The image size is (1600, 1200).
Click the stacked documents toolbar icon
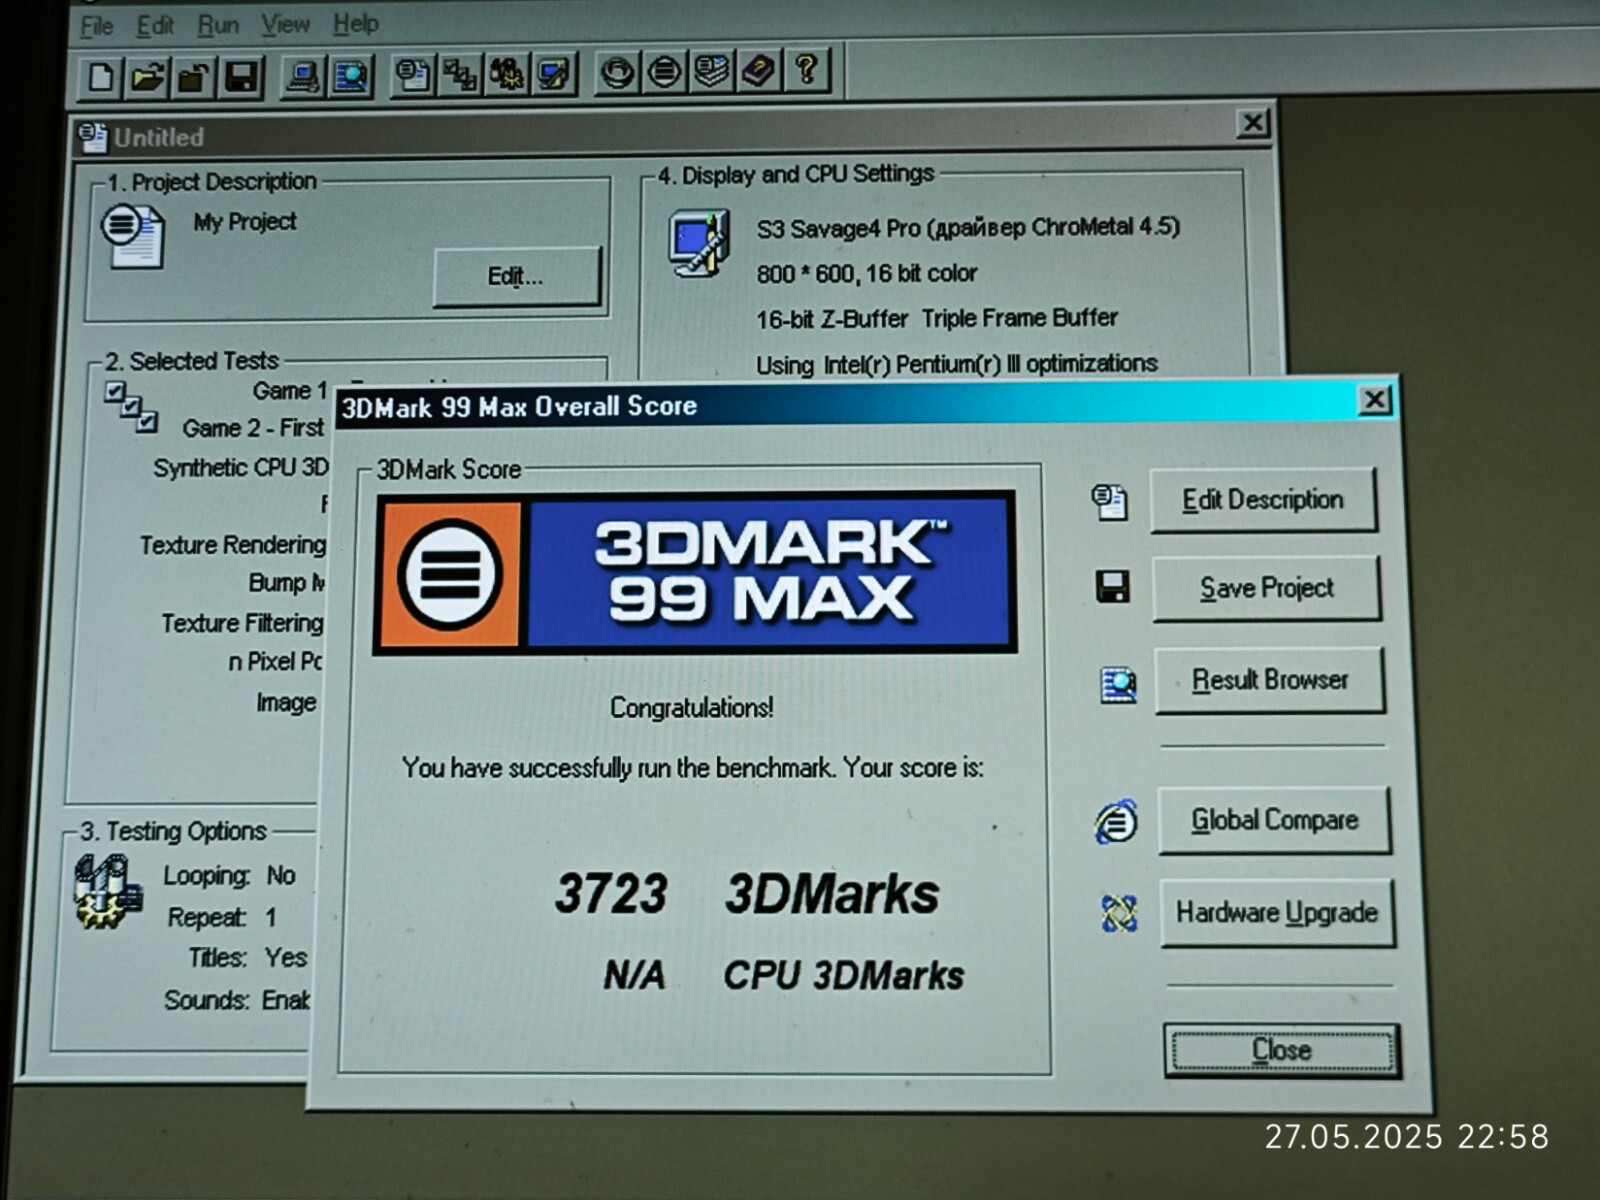pyautogui.click(x=711, y=71)
